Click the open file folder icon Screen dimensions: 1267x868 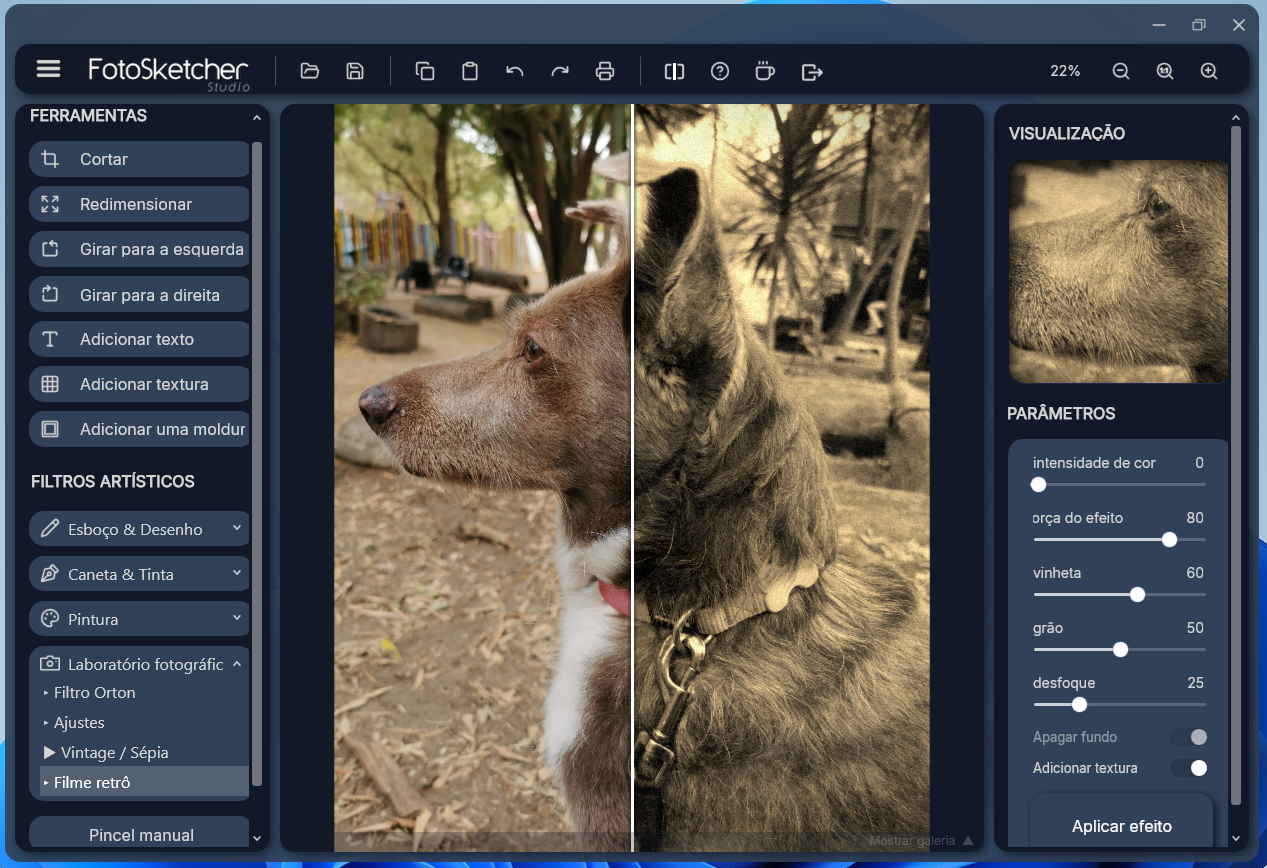[x=310, y=71]
